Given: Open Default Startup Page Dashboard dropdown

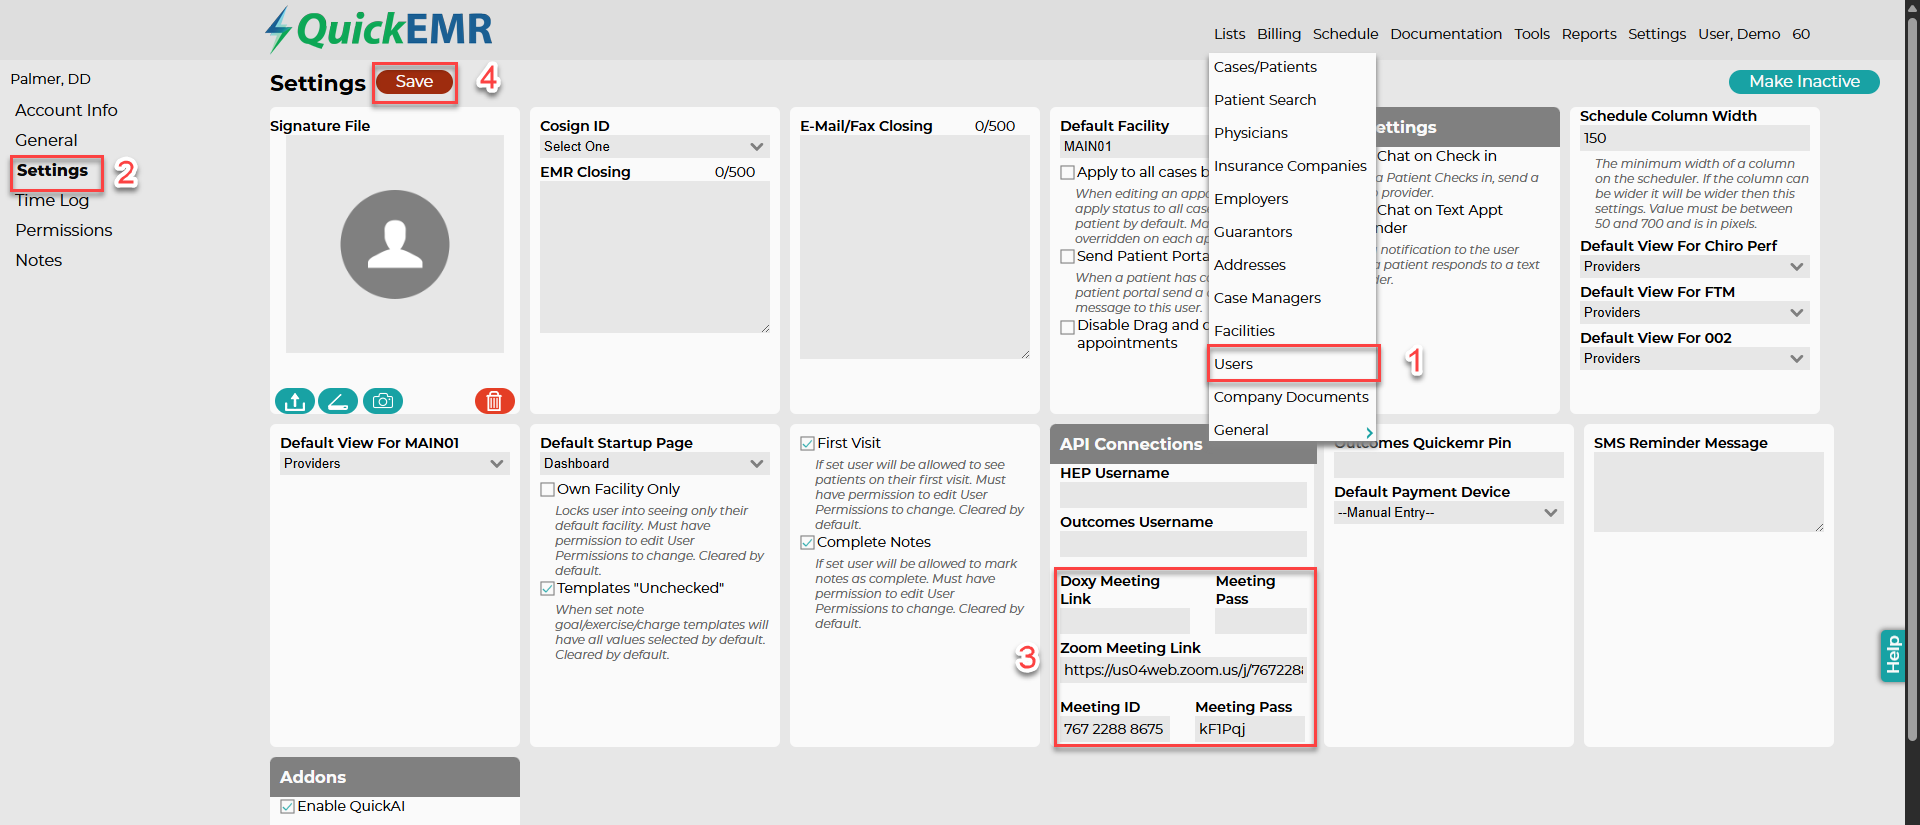Looking at the screenshot, I should [655, 464].
